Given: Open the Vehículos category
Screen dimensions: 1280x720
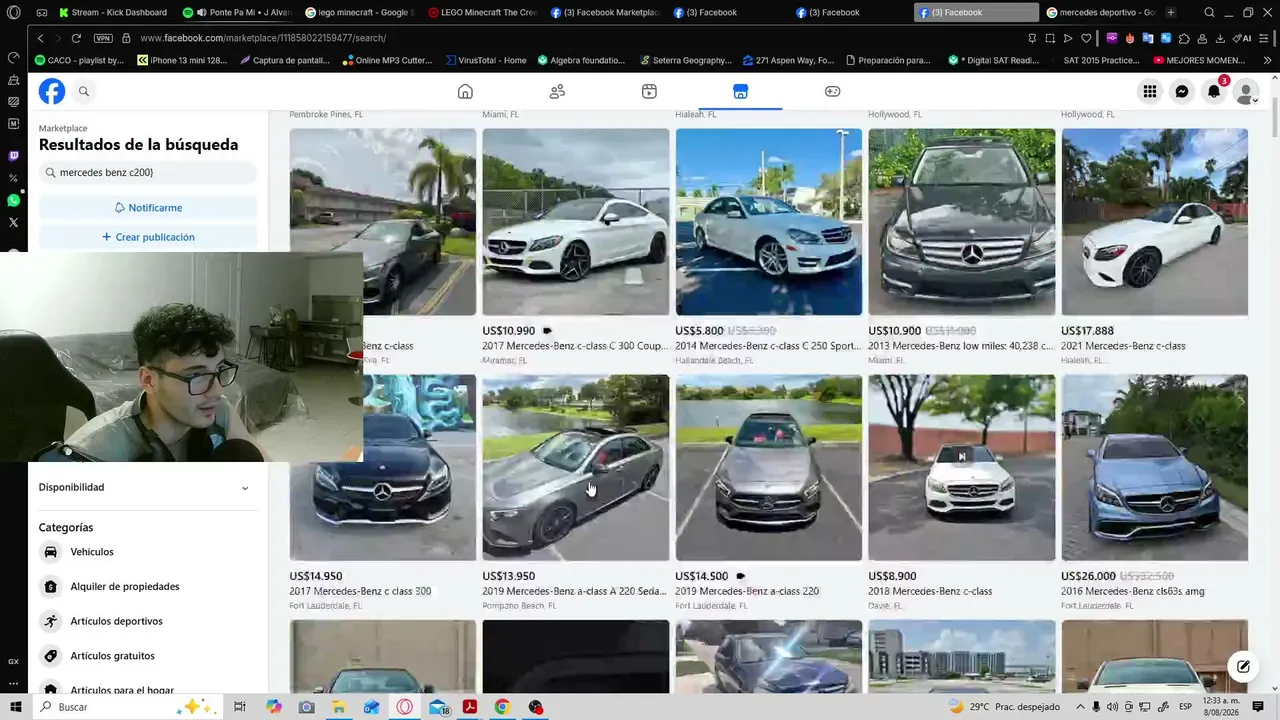Looking at the screenshot, I should pos(147,552).
